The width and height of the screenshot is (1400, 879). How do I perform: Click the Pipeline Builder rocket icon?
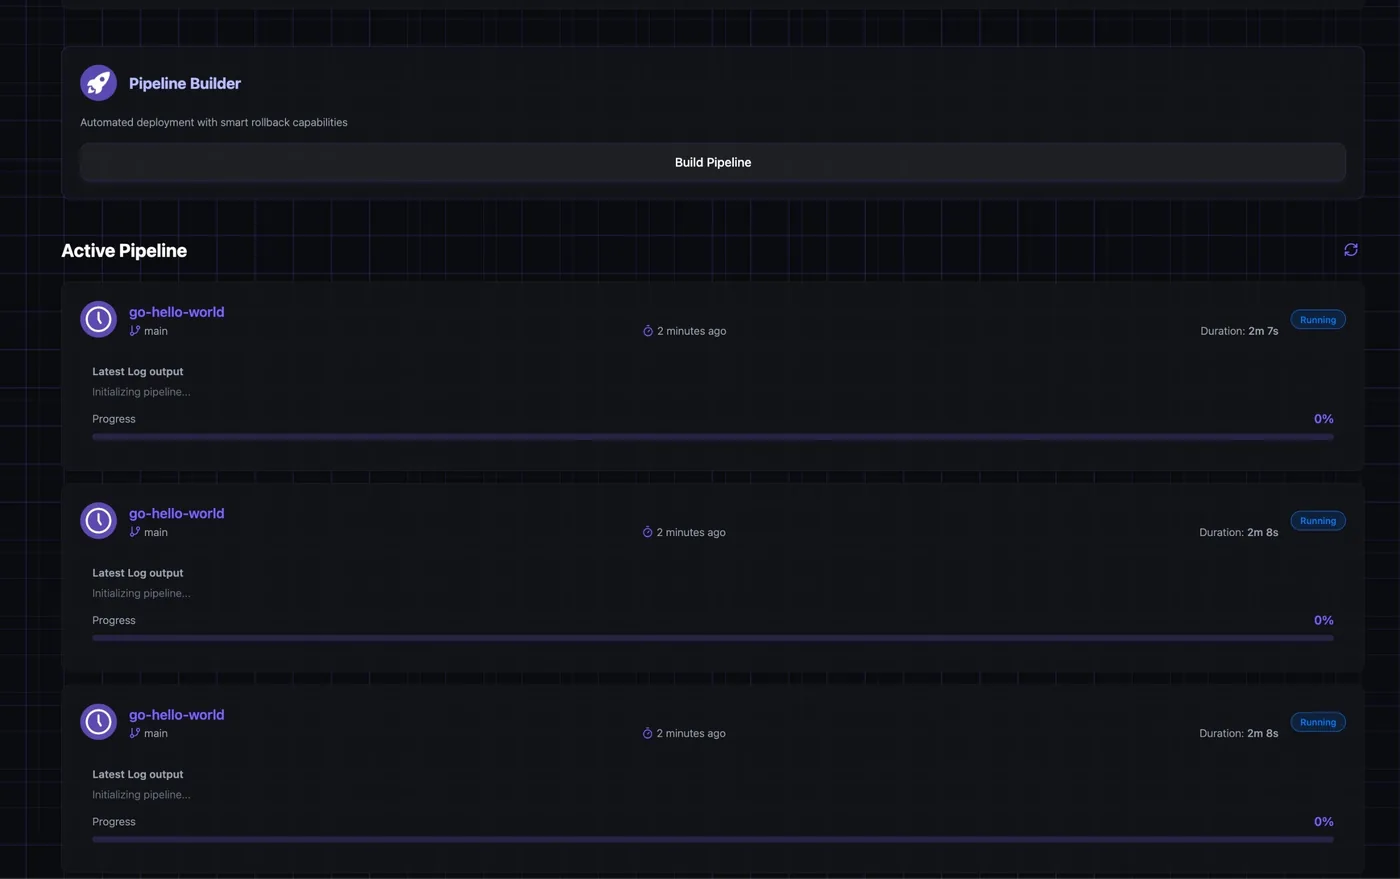click(98, 83)
